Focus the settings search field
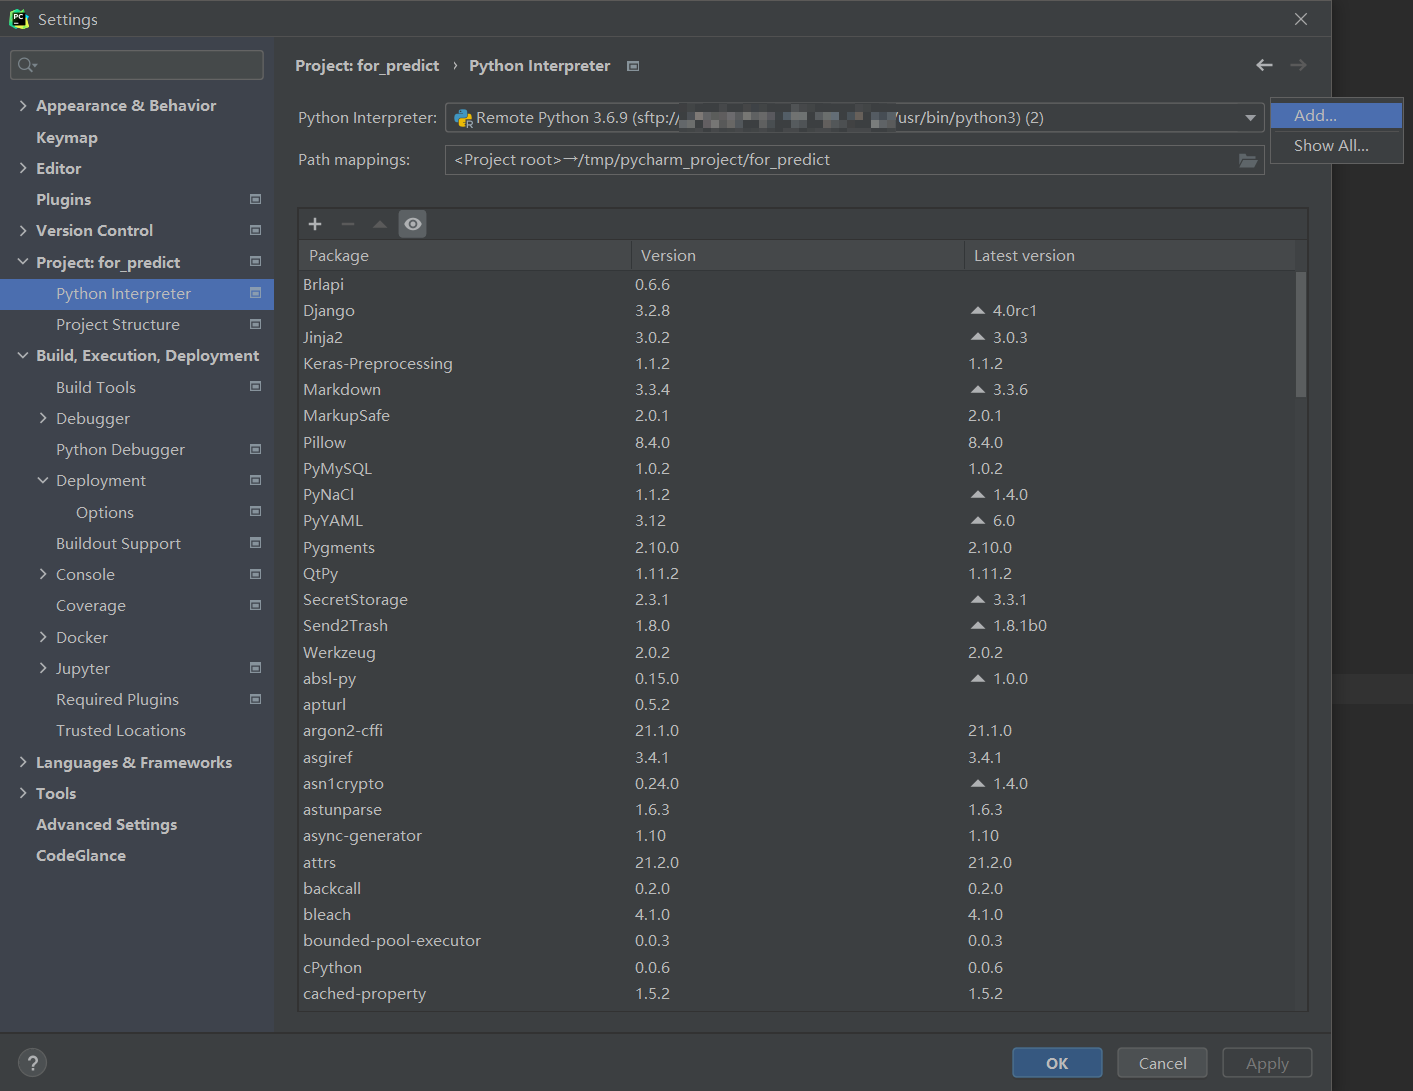1413x1091 pixels. pos(137,65)
